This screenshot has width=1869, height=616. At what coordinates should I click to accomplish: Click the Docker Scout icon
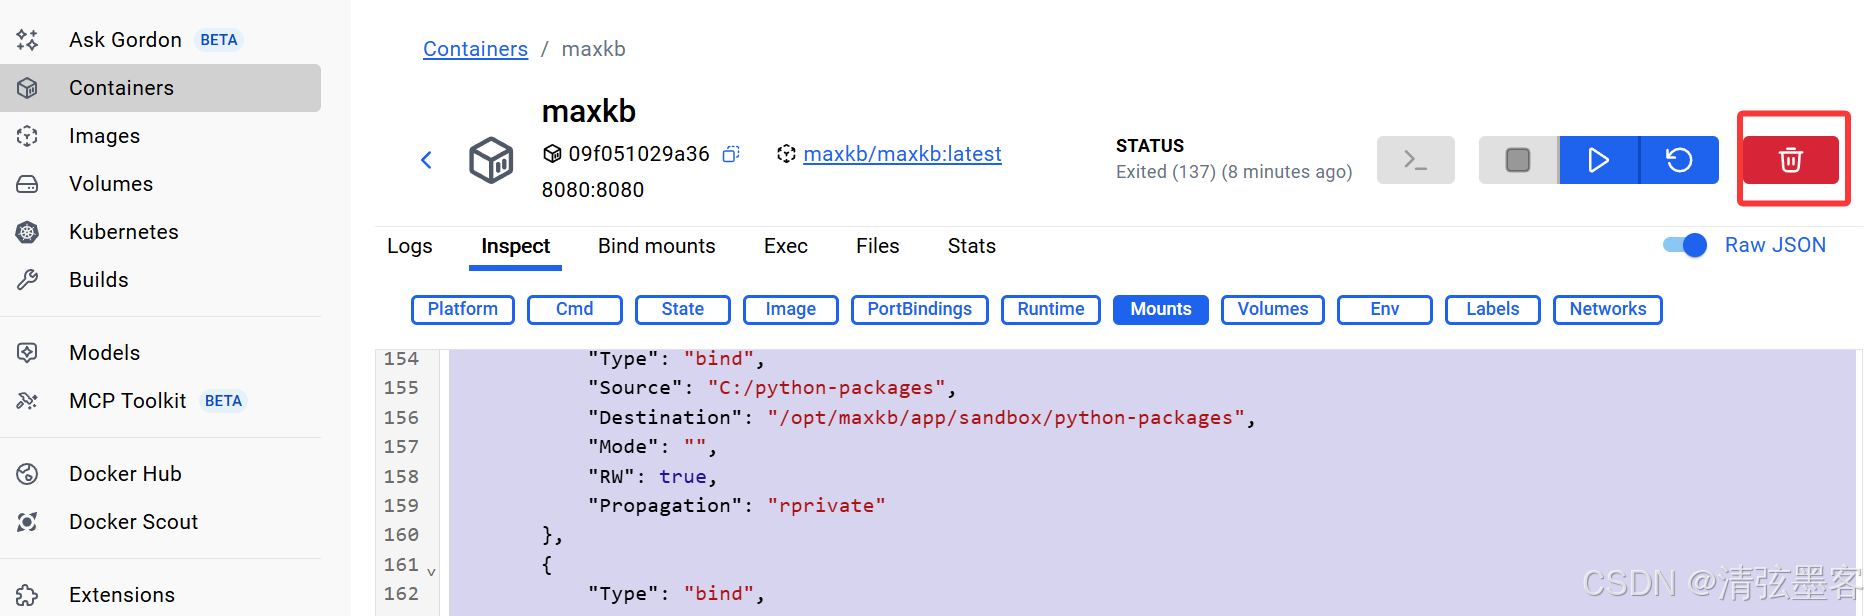point(27,522)
